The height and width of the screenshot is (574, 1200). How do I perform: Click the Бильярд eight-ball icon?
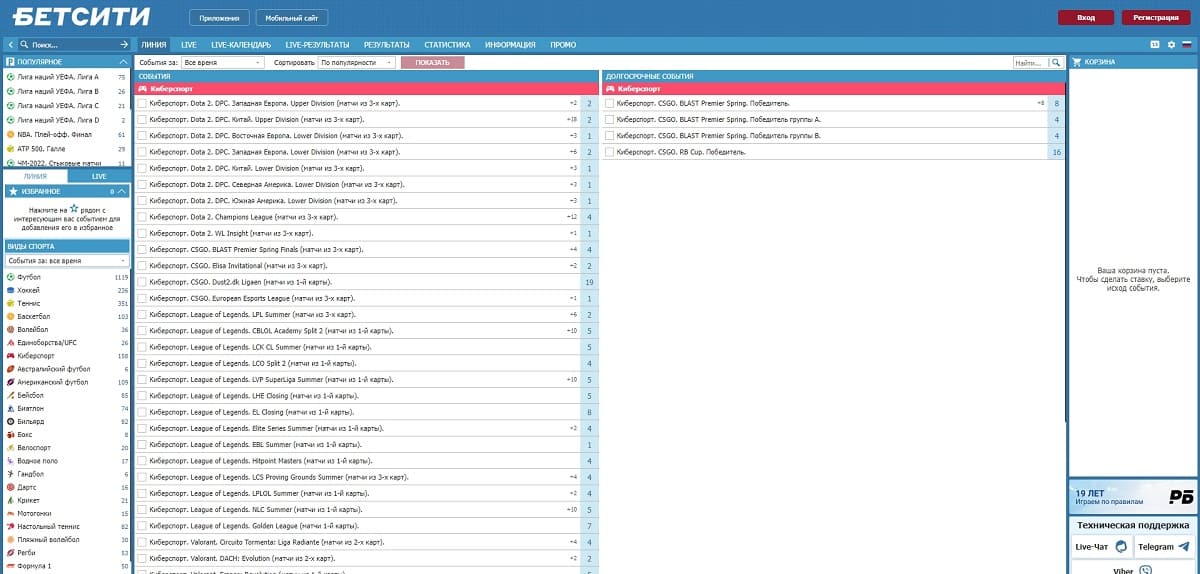pyautogui.click(x=11, y=421)
